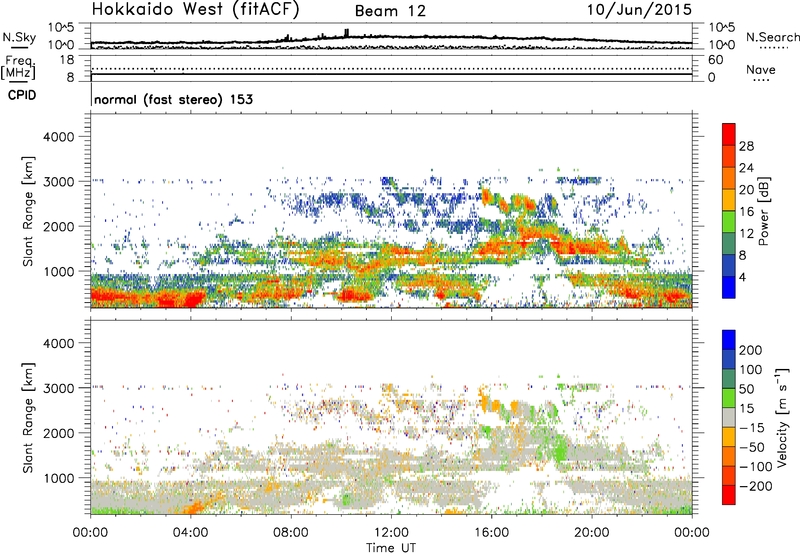The width and height of the screenshot is (800, 554).
Task: Click the 'Freq. [MHz]' axis label
Action: point(18,68)
